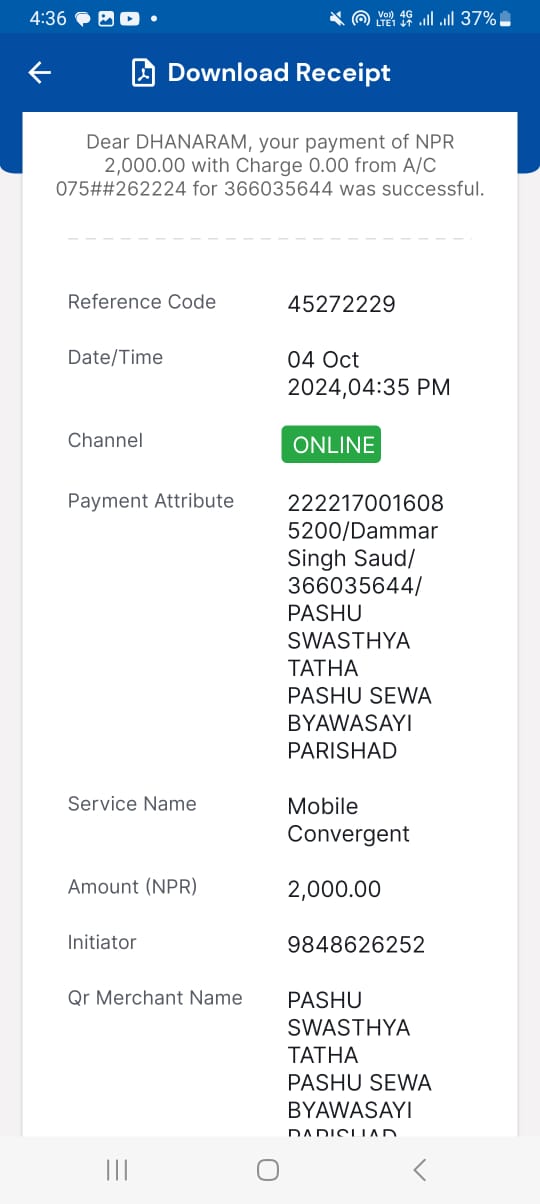
Task: Tap the gallery image notification icon
Action: click(x=107, y=18)
